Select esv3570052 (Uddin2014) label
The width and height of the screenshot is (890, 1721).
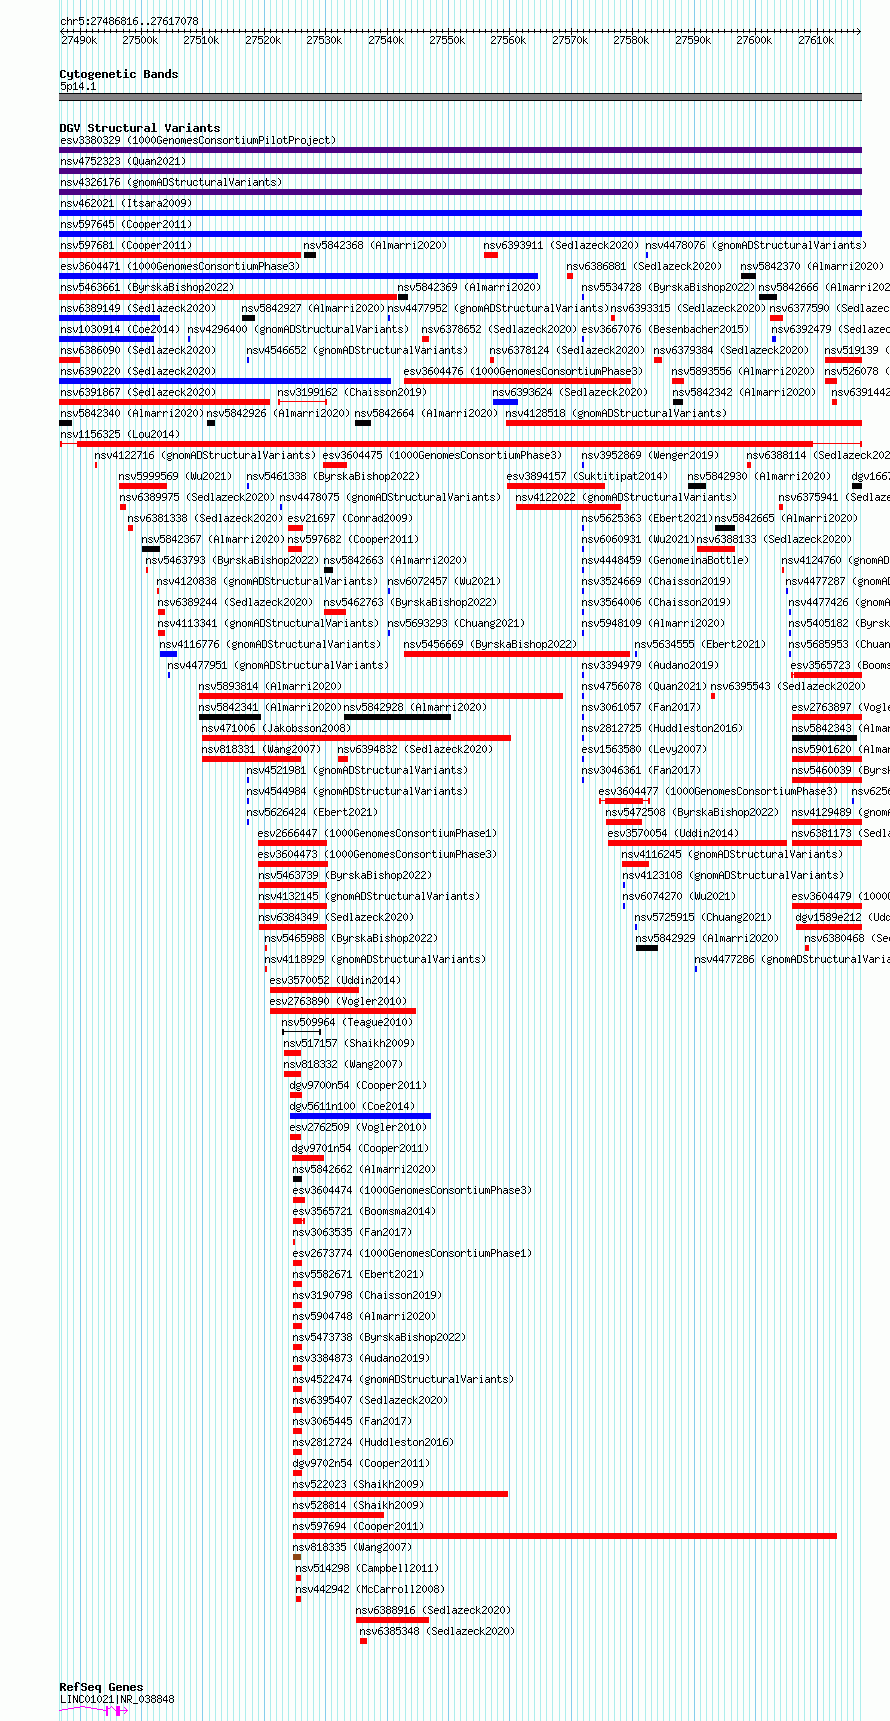[x=335, y=980]
